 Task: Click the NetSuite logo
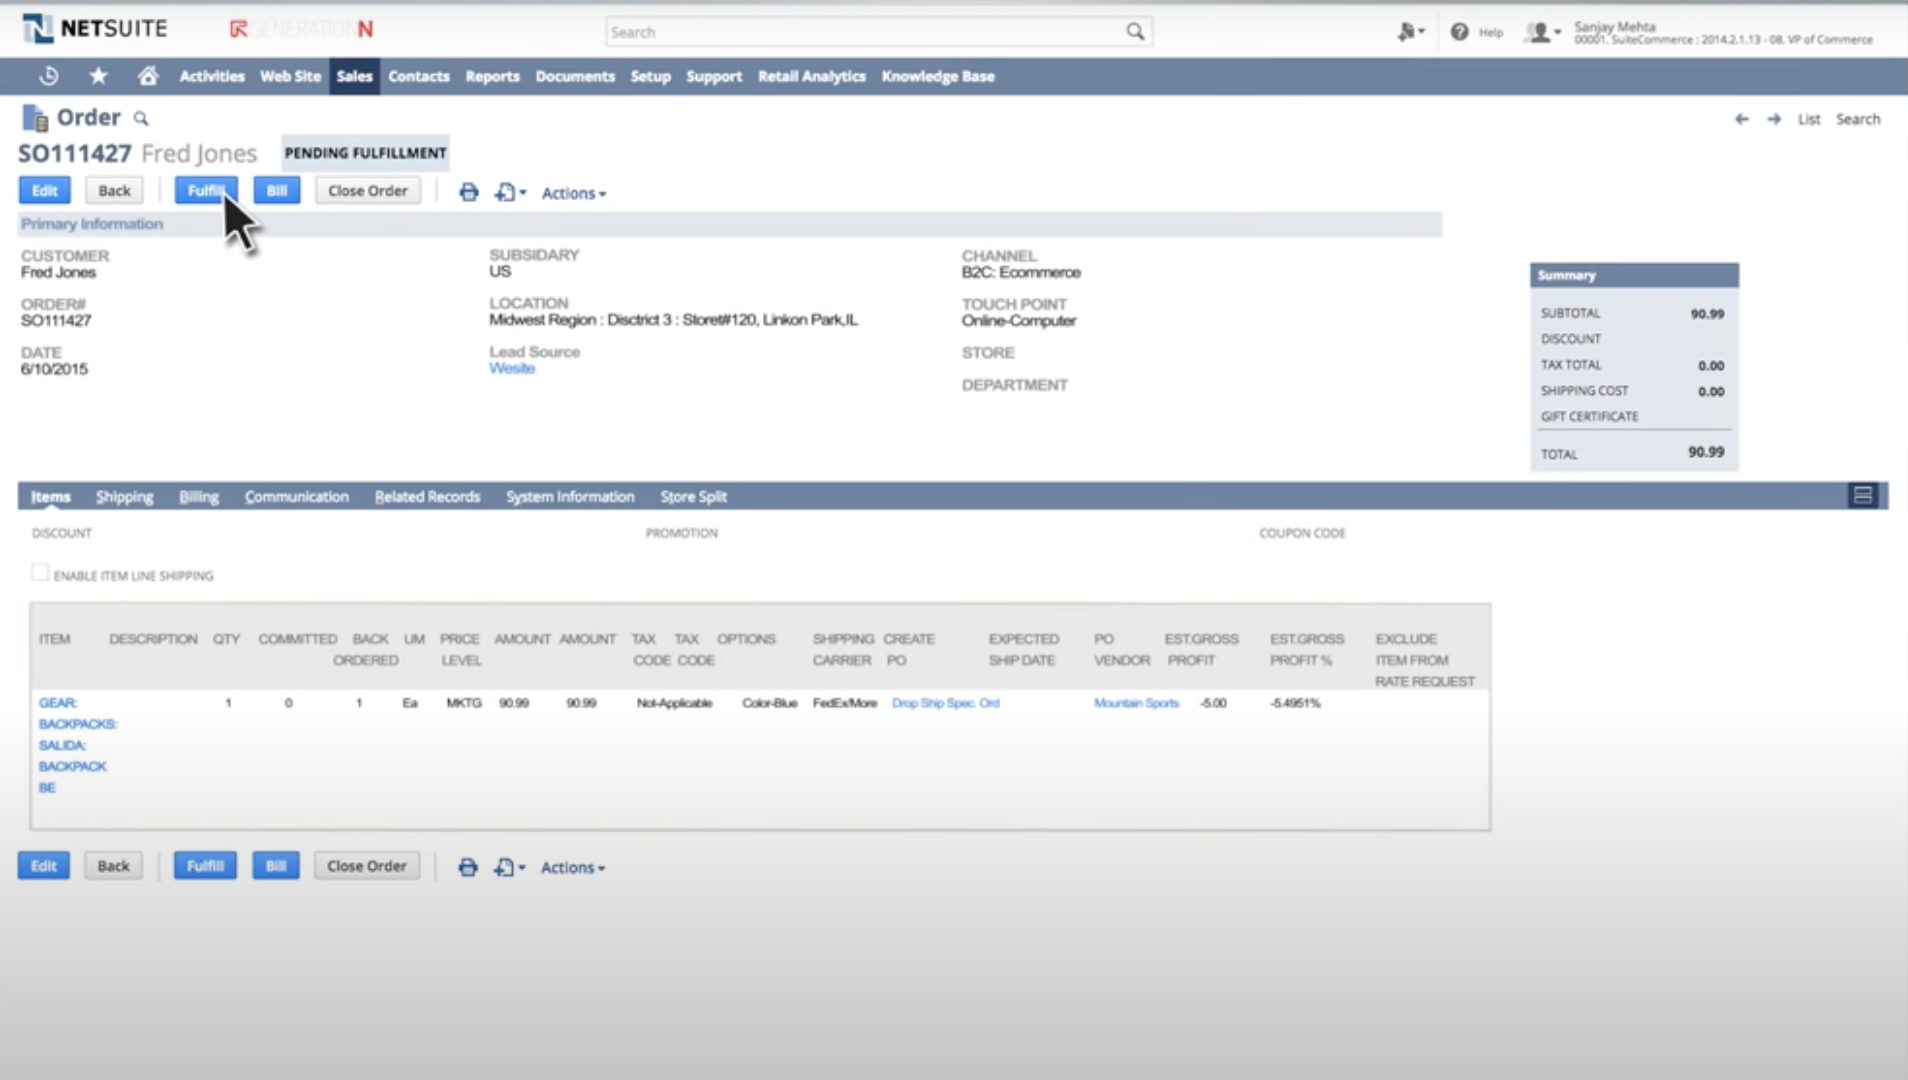(x=94, y=28)
